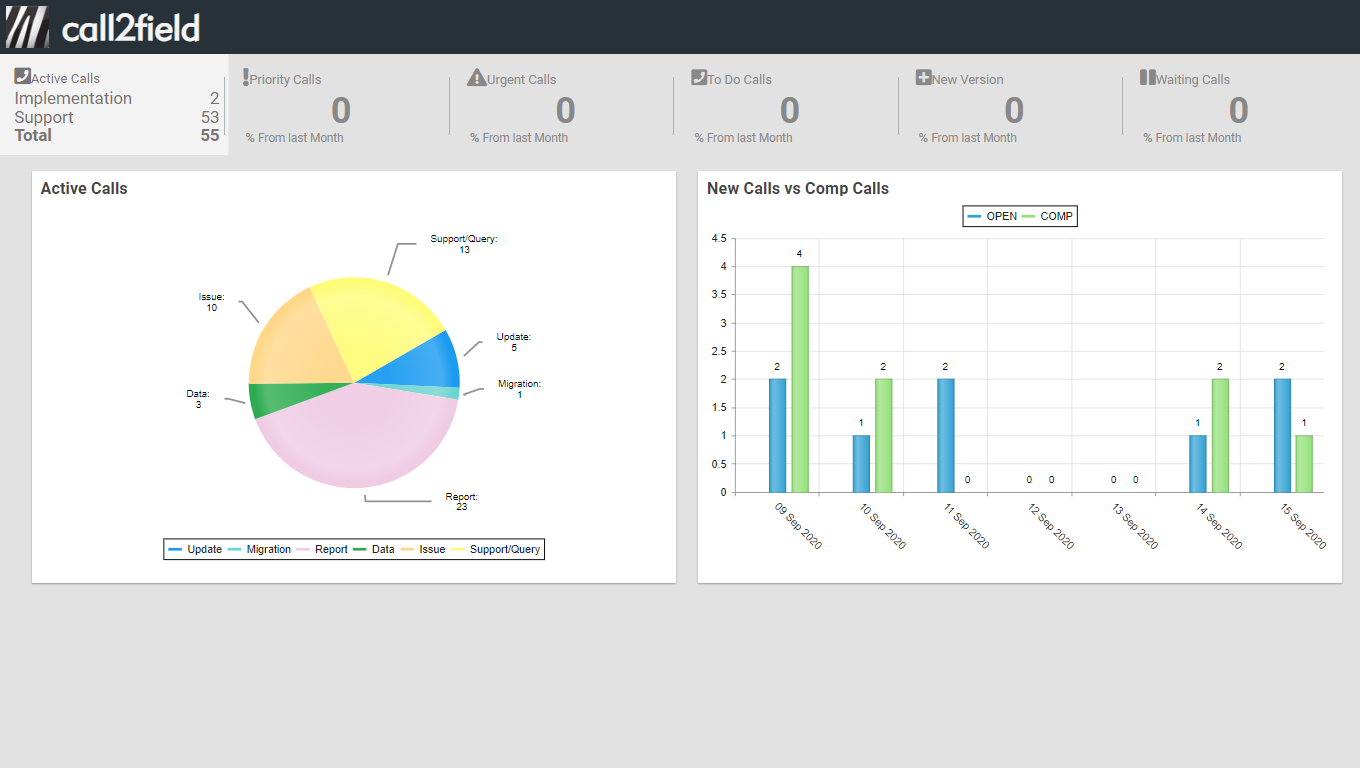
Task: Click the 14 Sep blue OPEN bar
Action: click(x=1197, y=464)
